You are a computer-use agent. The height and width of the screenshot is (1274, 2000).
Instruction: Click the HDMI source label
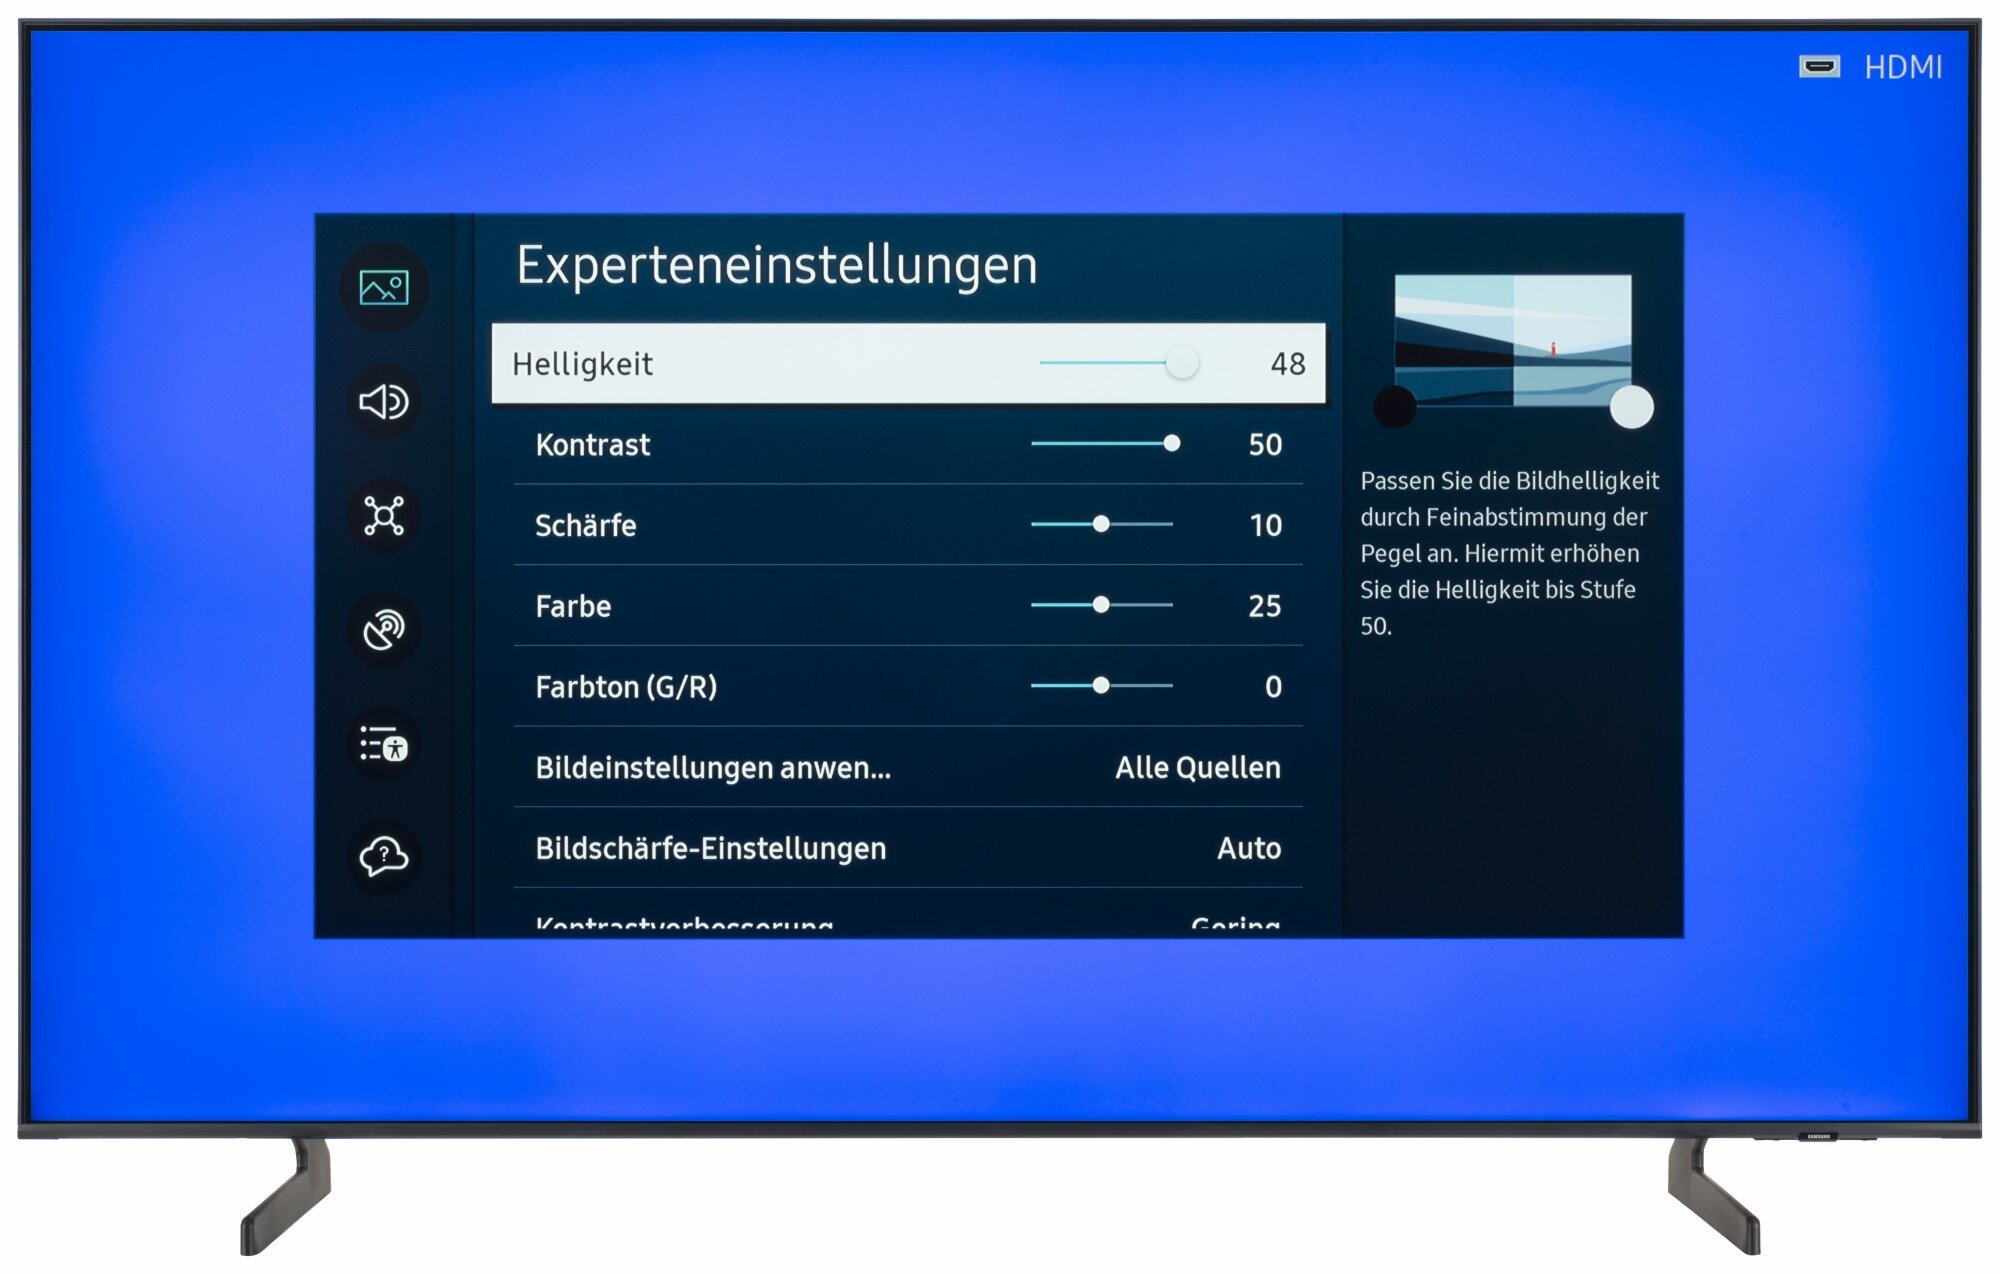click(x=1903, y=68)
